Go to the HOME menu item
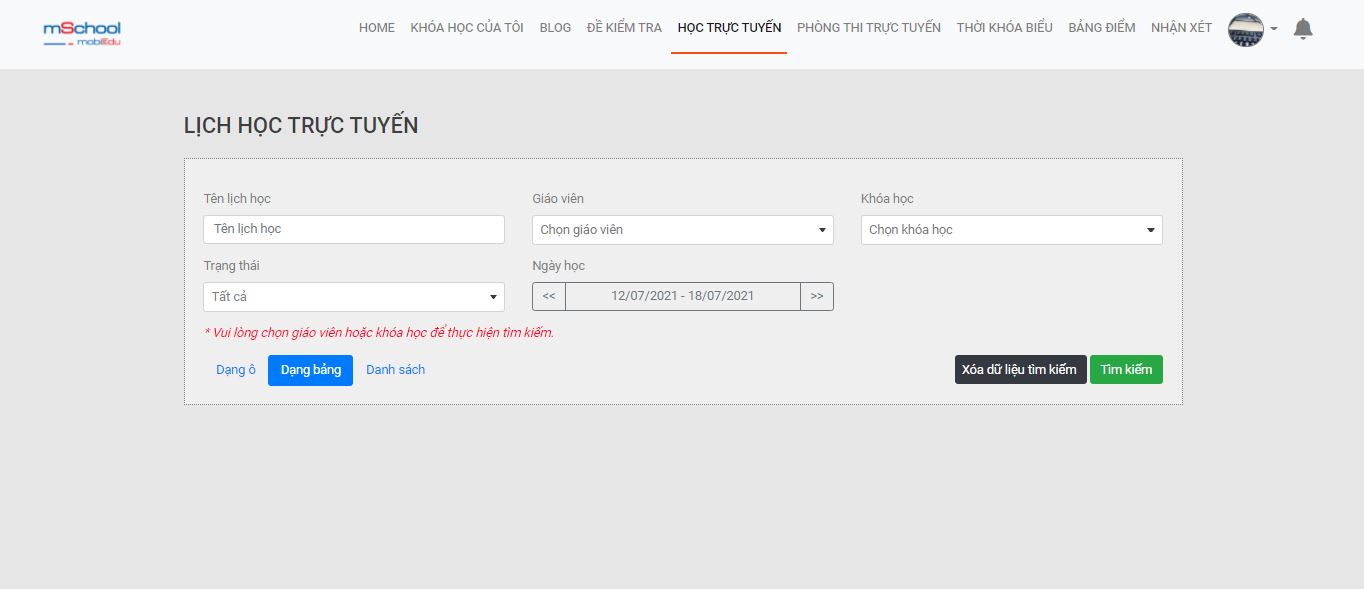 click(x=377, y=28)
